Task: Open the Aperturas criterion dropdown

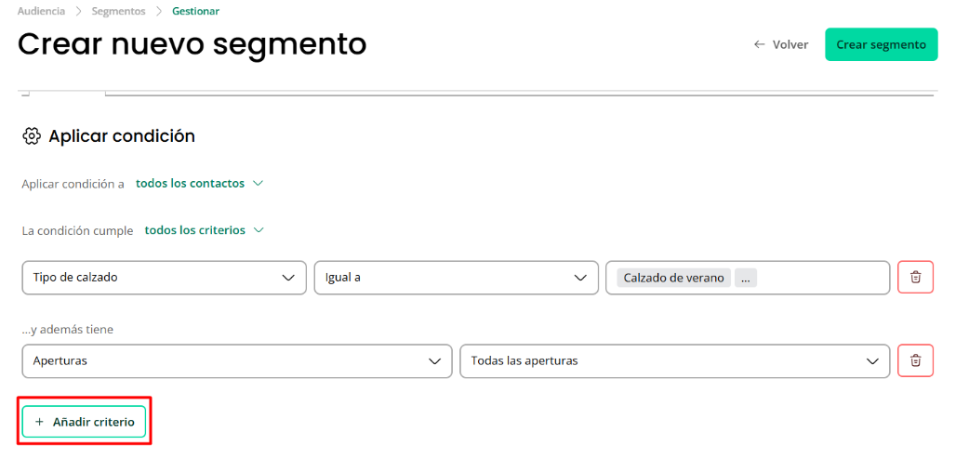Action: tap(237, 360)
